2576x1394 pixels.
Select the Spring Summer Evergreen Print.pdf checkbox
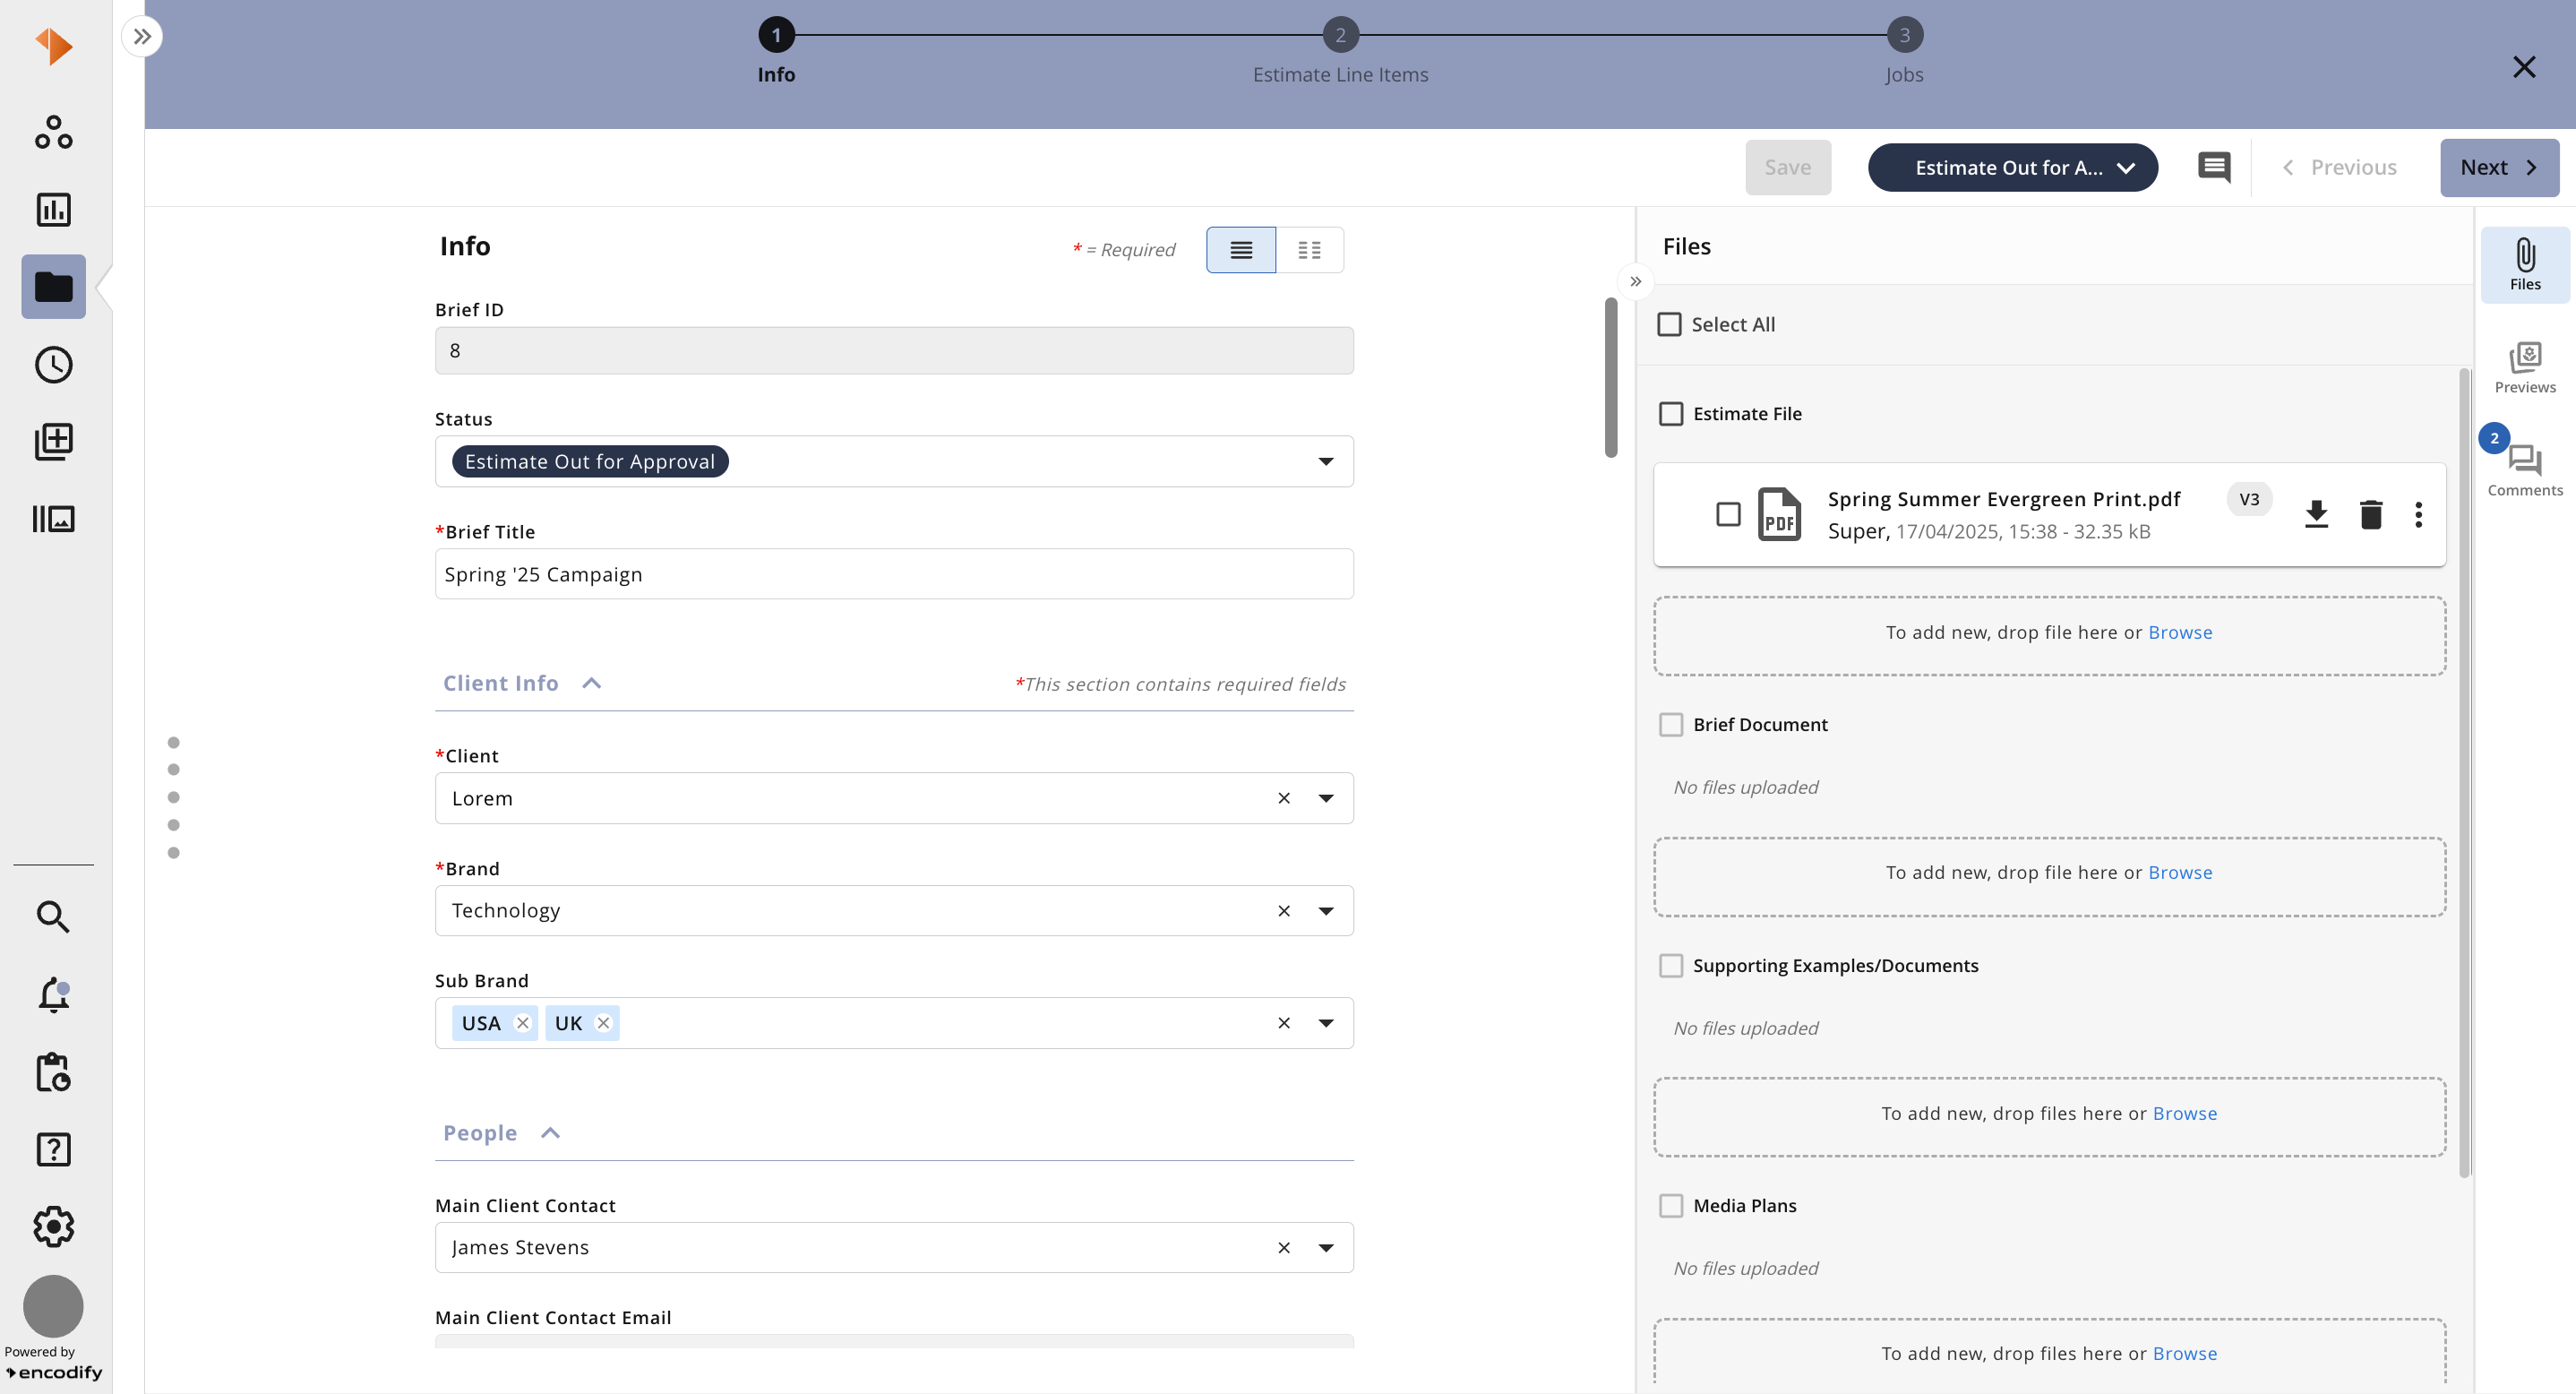[1728, 515]
